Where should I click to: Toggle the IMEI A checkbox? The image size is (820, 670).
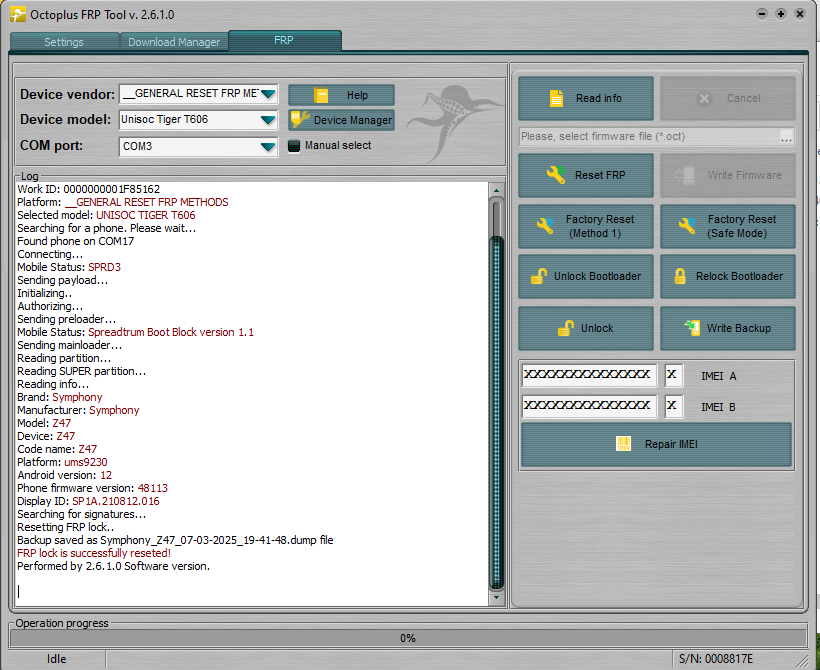[x=674, y=375]
